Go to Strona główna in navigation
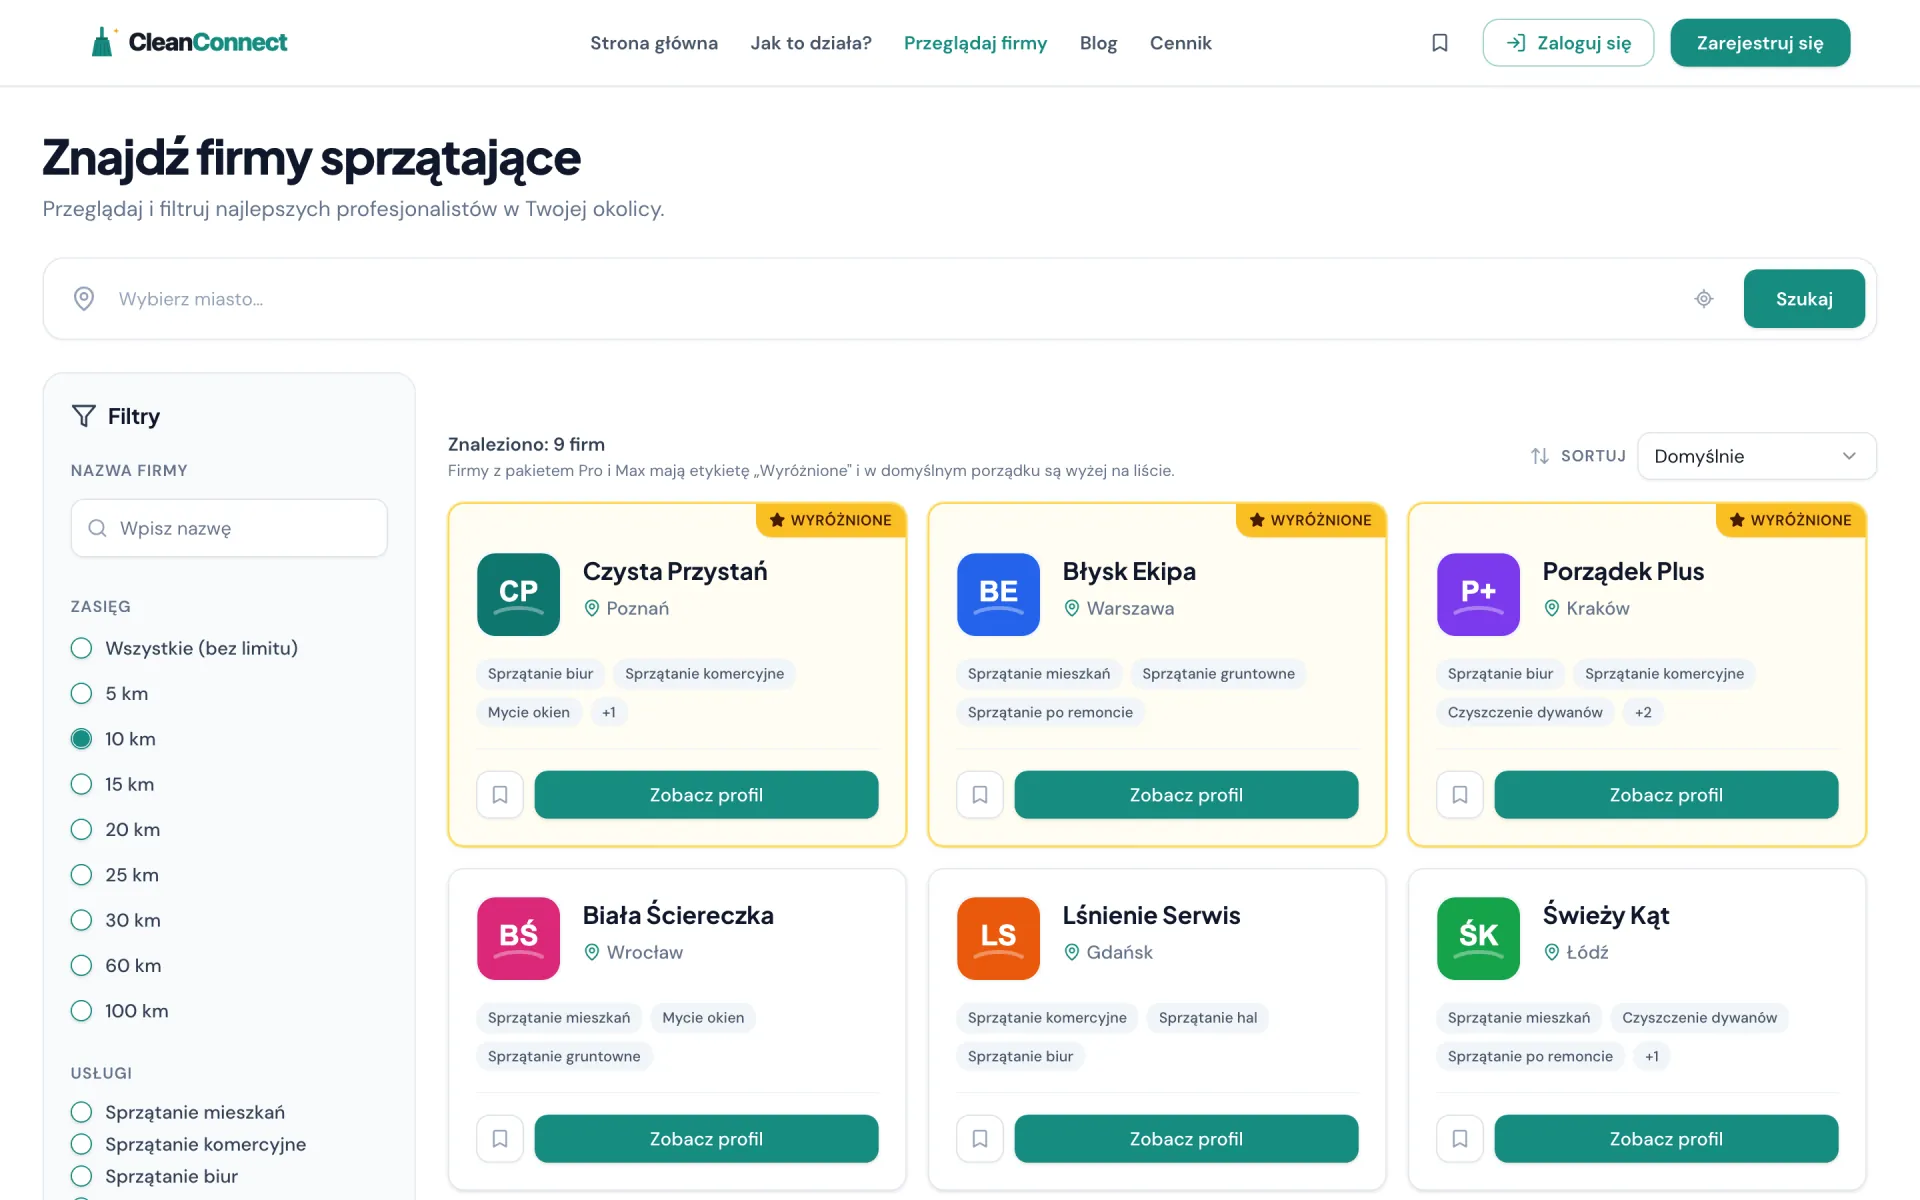This screenshot has width=1920, height=1200. 654,43
